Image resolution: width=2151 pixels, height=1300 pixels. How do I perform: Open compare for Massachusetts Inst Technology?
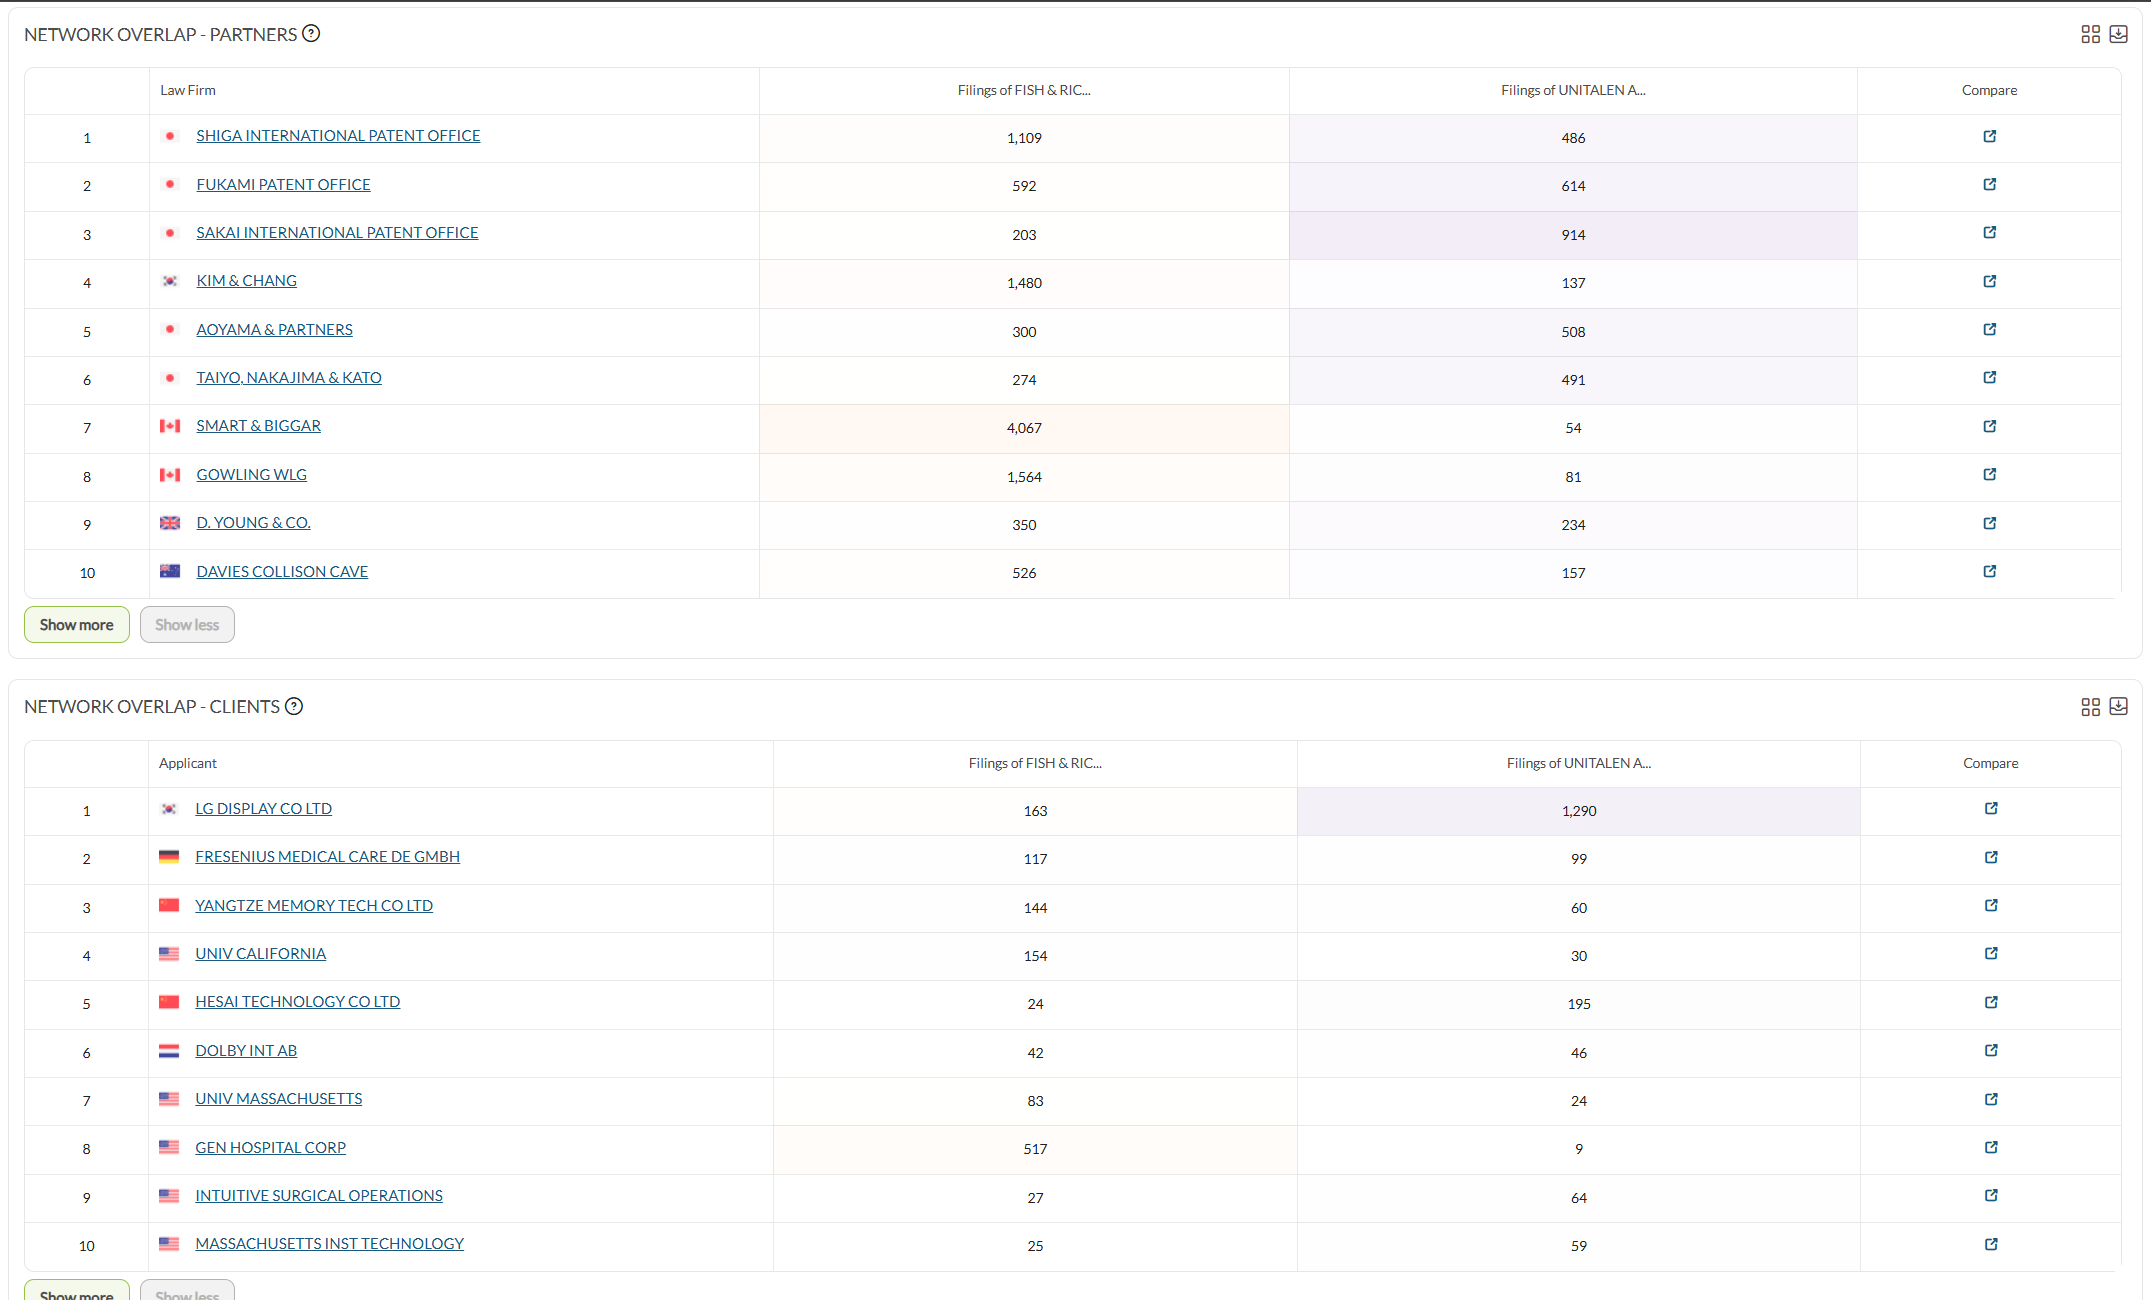click(1991, 1245)
